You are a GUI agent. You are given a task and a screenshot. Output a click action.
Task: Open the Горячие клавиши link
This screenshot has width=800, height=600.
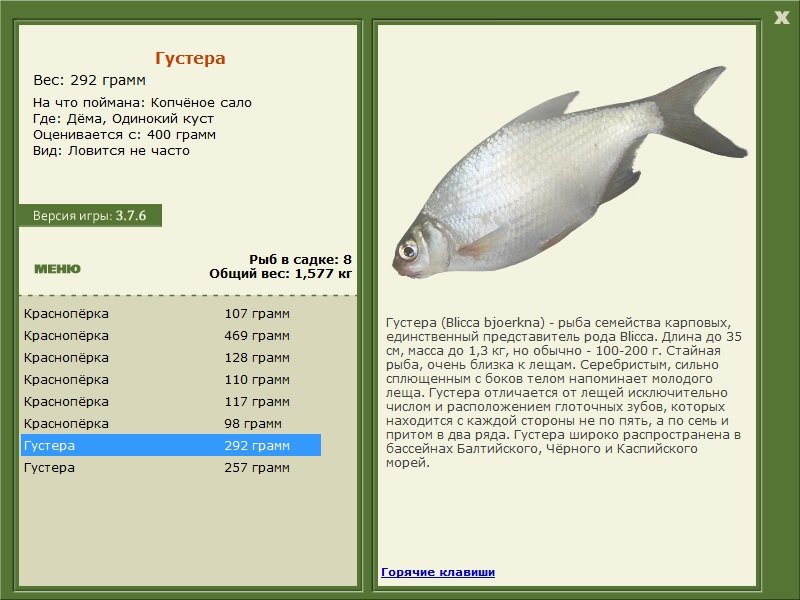[438, 572]
